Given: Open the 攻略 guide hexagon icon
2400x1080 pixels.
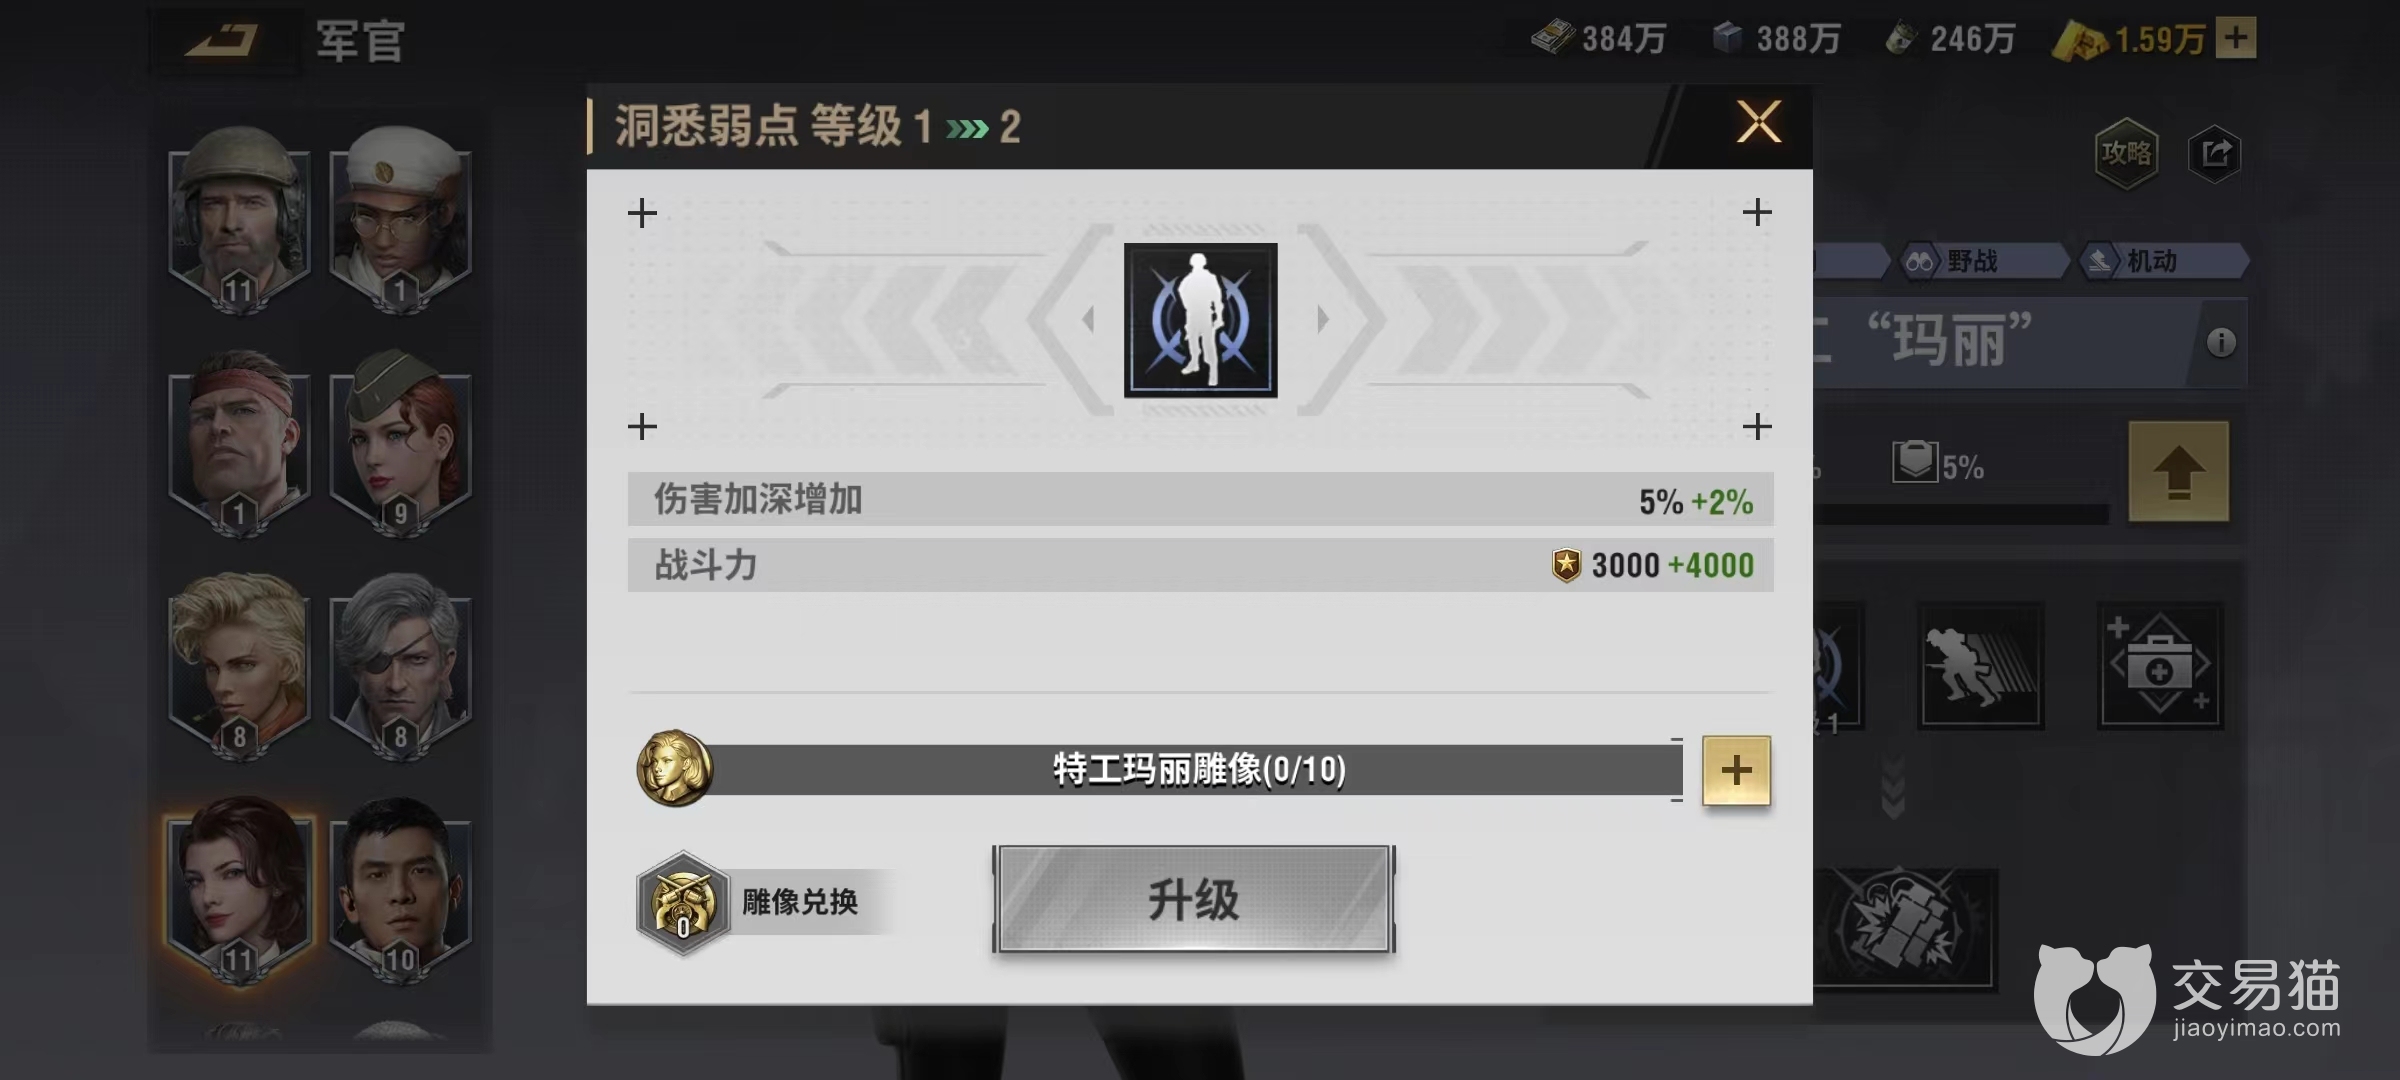Looking at the screenshot, I should pos(2126,153).
